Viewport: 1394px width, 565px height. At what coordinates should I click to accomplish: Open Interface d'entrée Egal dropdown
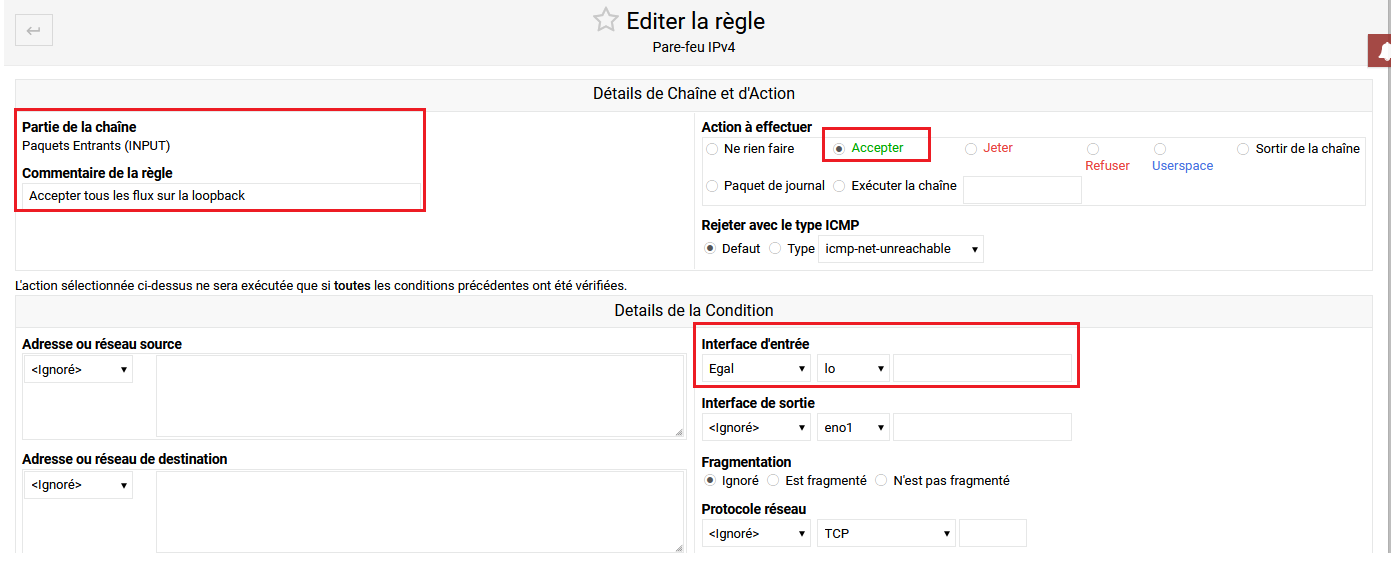pyautogui.click(x=756, y=369)
